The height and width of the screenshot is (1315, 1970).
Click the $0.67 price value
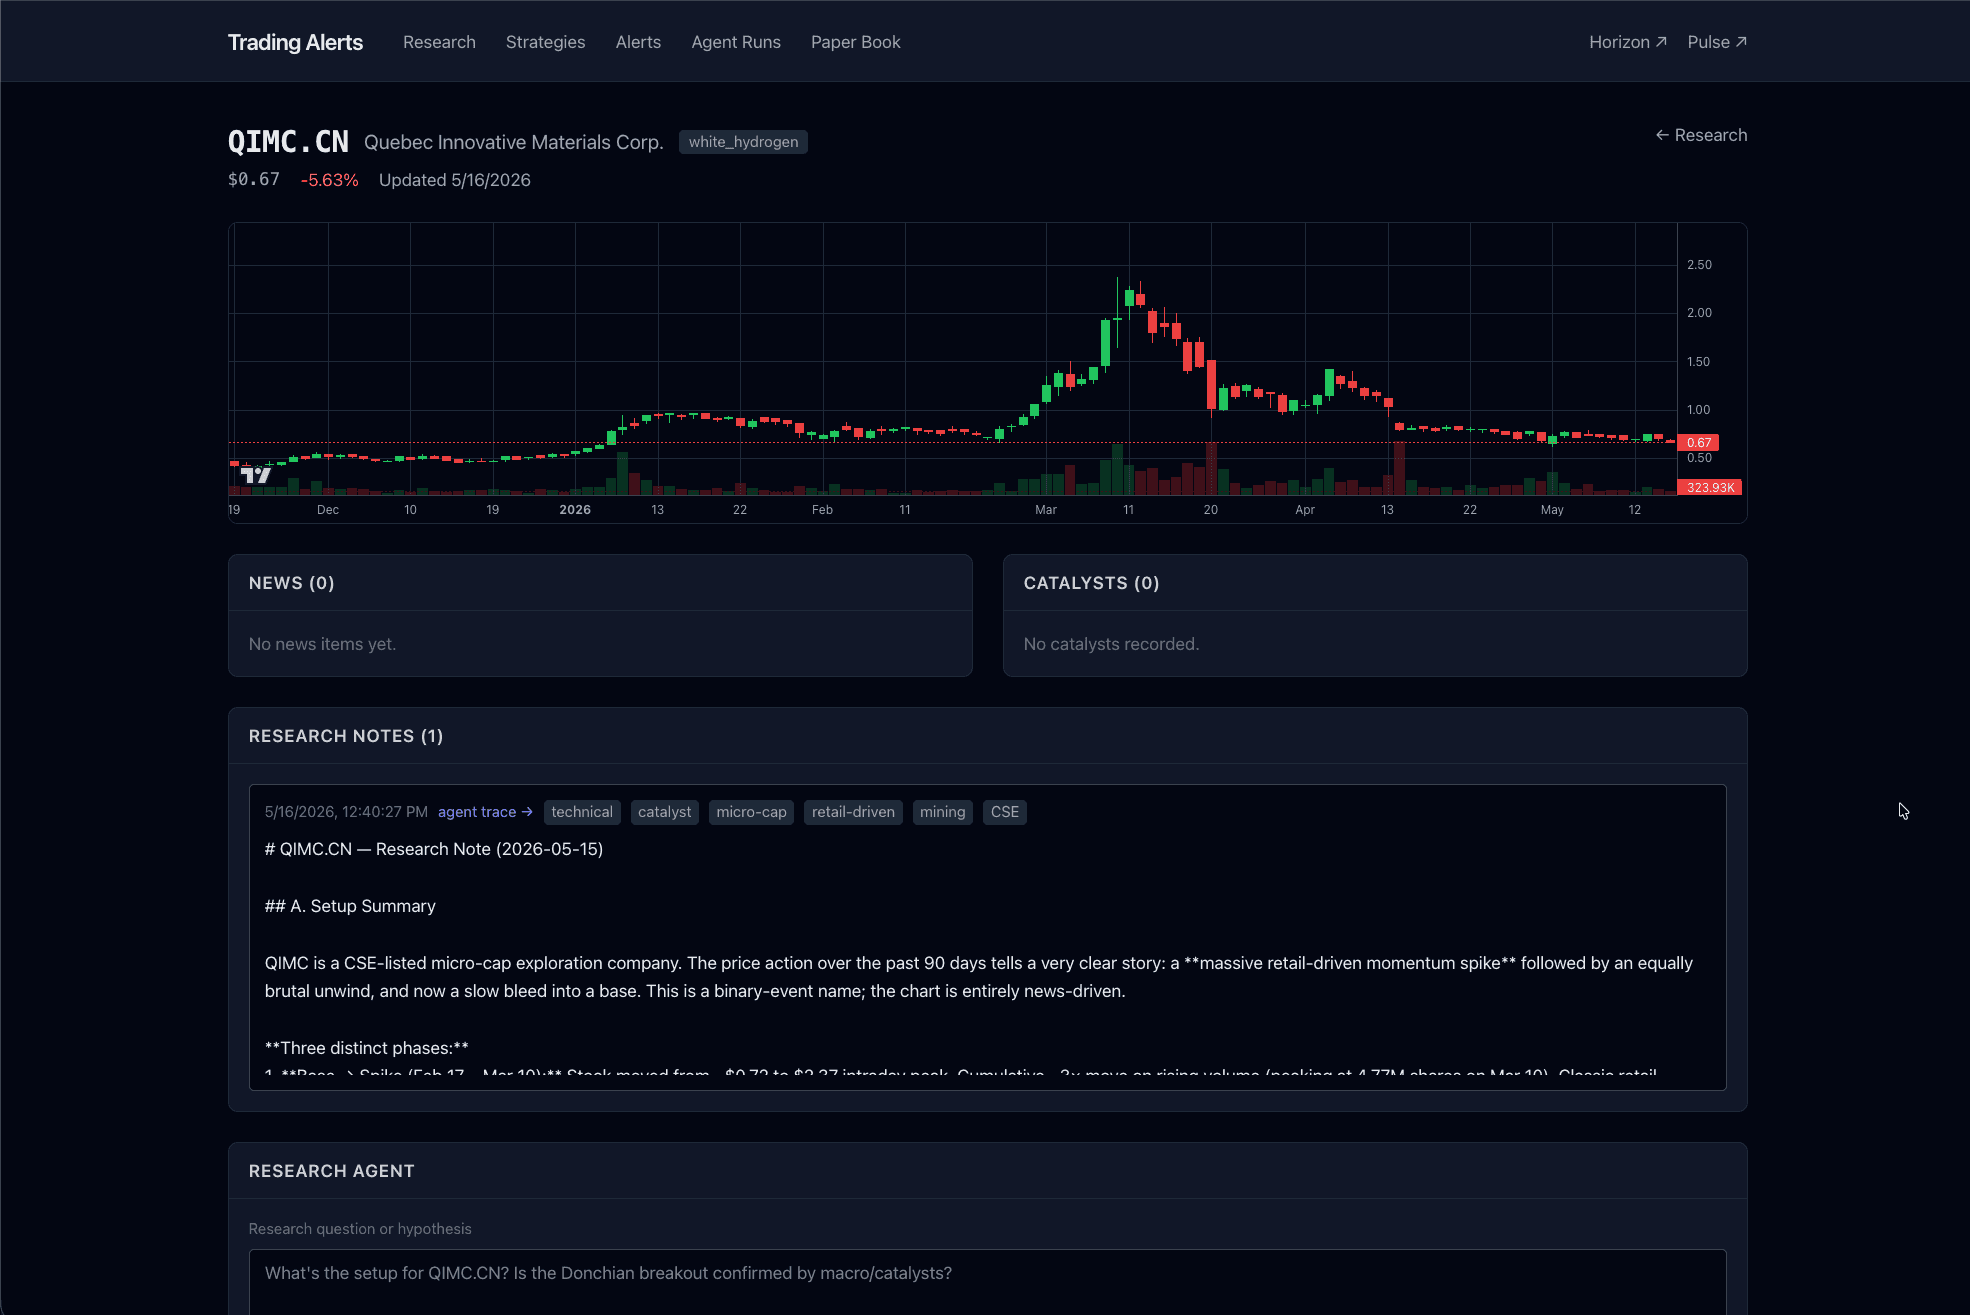[x=254, y=180]
